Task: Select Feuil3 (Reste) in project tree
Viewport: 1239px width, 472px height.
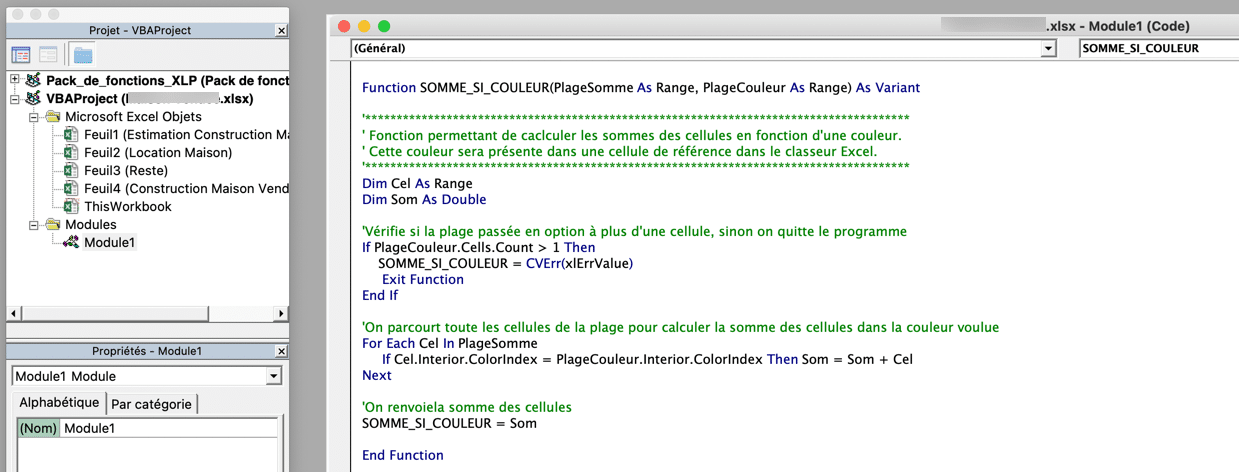Action: tap(125, 170)
